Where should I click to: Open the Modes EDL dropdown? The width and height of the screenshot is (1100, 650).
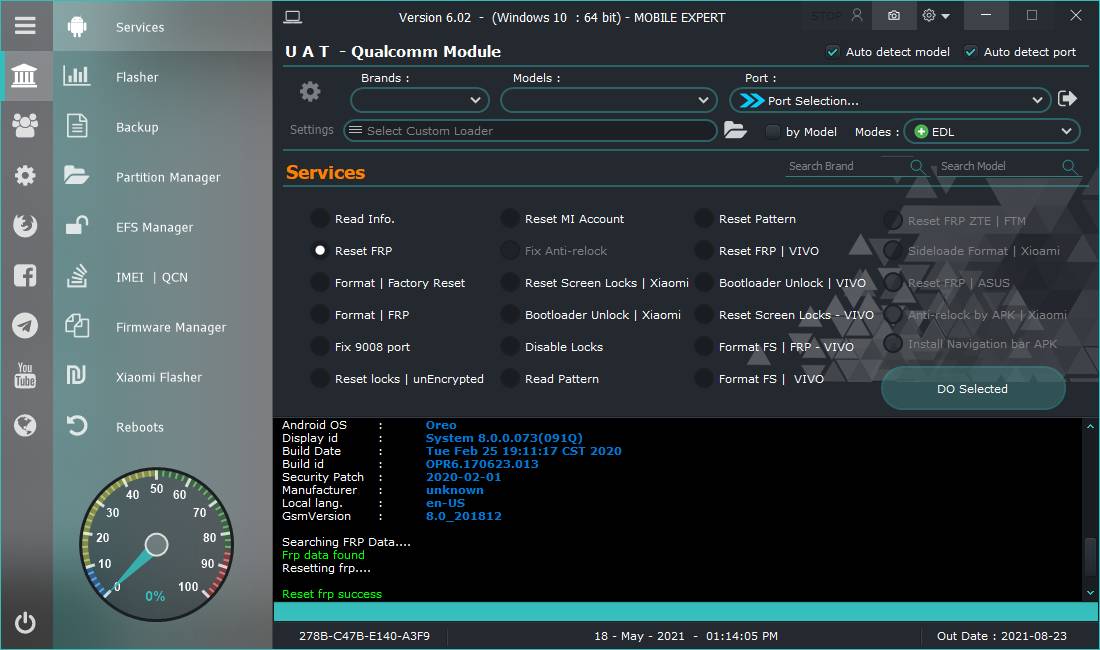tap(992, 131)
